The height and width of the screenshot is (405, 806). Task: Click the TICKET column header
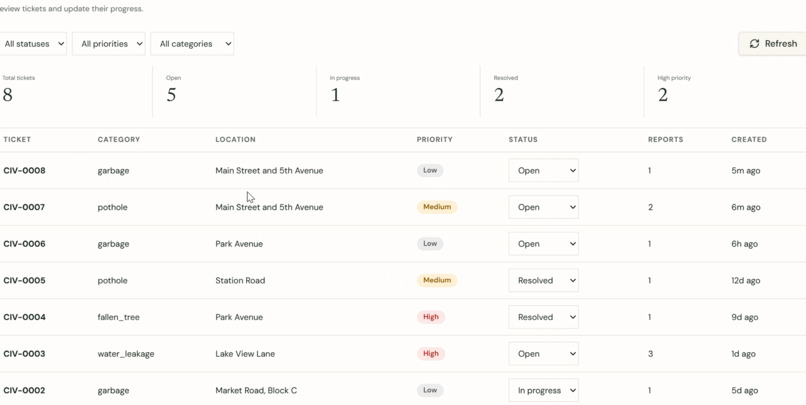click(17, 139)
